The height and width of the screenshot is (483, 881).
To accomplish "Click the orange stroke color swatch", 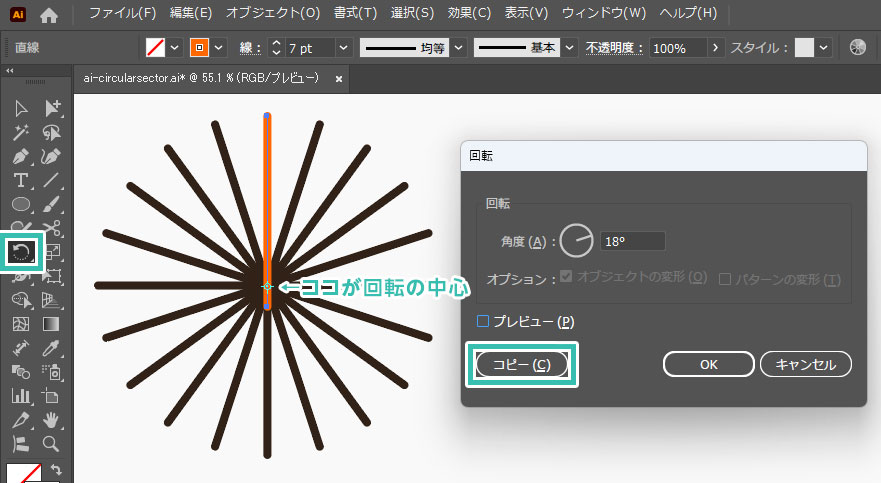I will pyautogui.click(x=199, y=48).
